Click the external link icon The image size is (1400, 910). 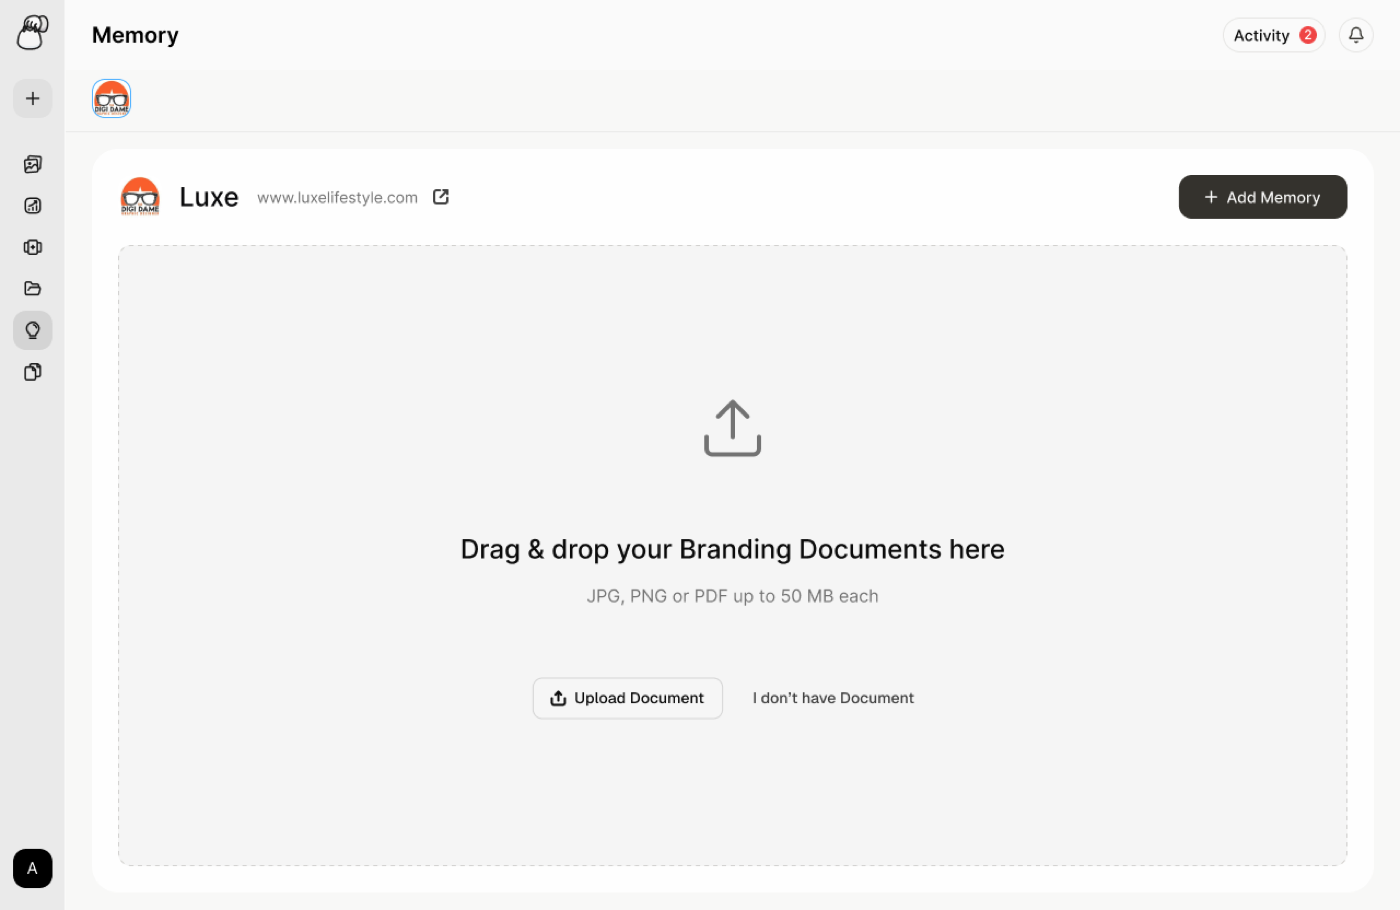click(441, 197)
